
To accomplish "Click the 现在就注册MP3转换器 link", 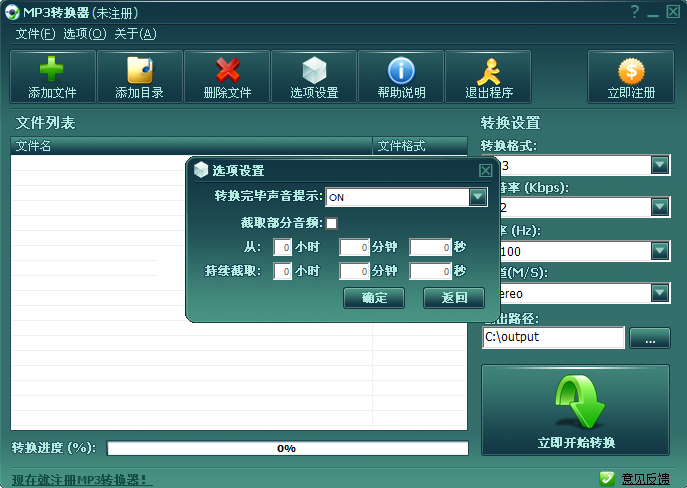I will [x=81, y=480].
